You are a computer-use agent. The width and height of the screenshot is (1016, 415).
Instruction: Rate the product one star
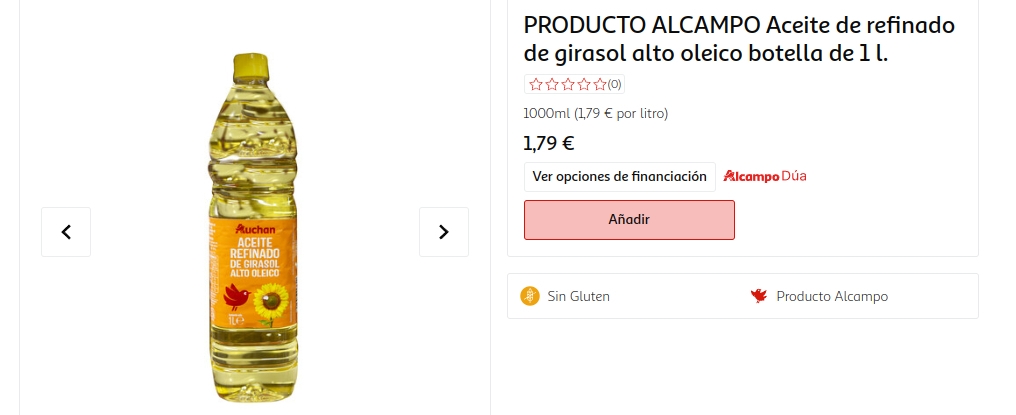(536, 85)
